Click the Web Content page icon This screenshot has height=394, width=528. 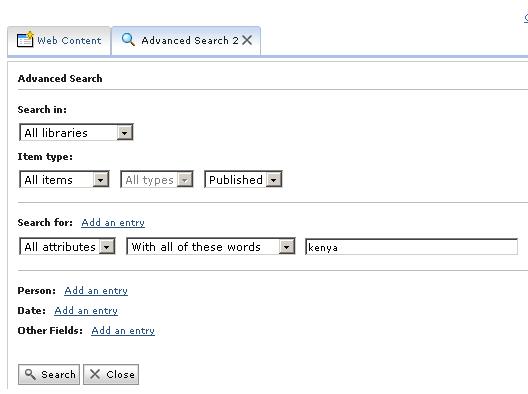25,39
